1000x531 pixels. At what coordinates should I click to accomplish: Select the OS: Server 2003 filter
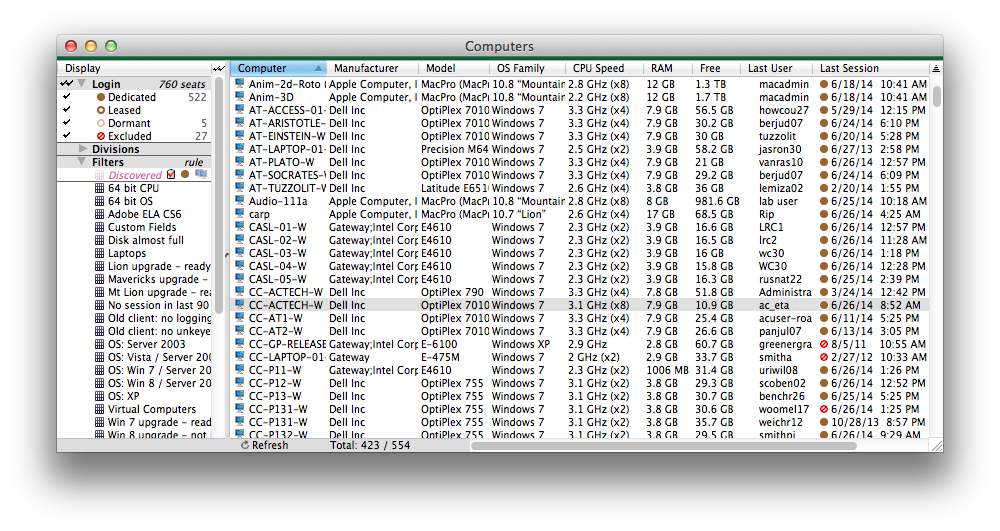pos(146,344)
